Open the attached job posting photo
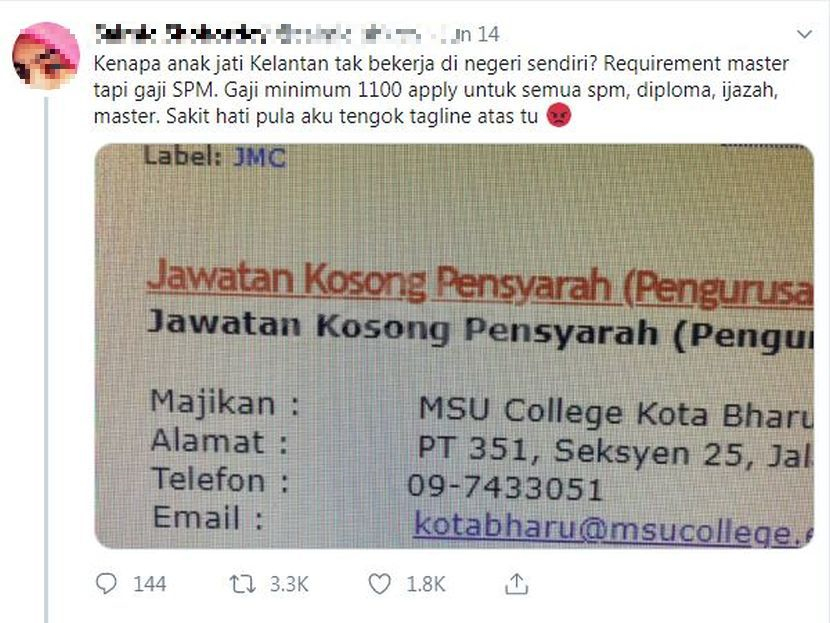Image resolution: width=830 pixels, height=623 pixels. pos(454,346)
